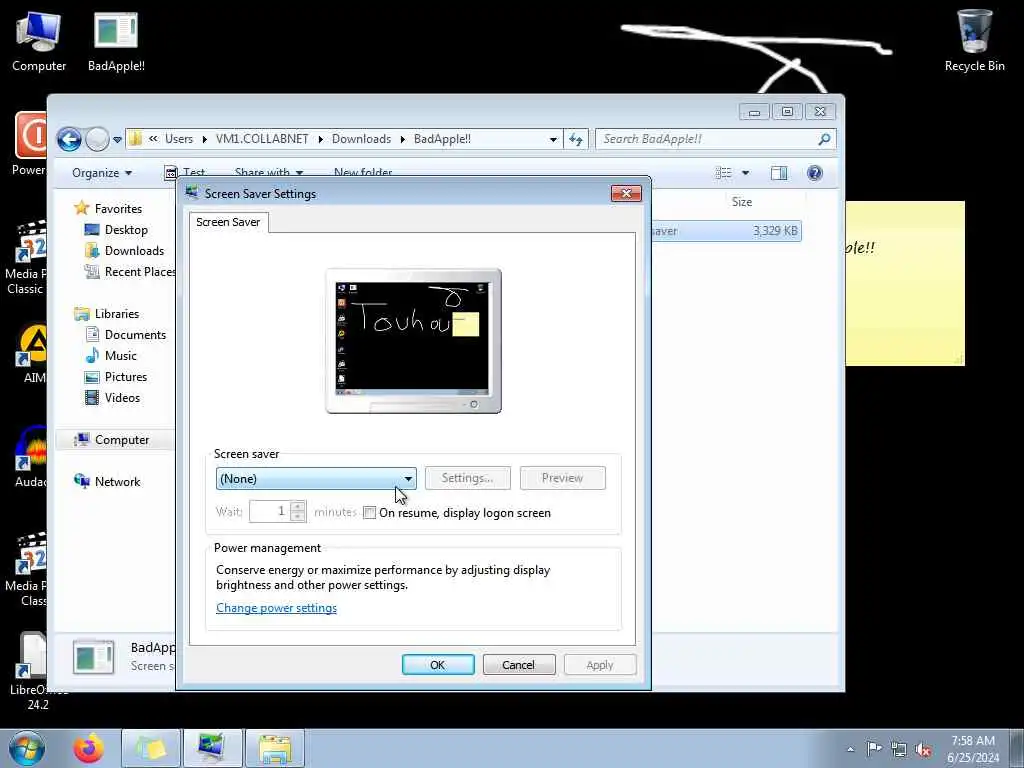Open the Windows Start button
Screen dimensions: 1024x768
(x=26, y=748)
